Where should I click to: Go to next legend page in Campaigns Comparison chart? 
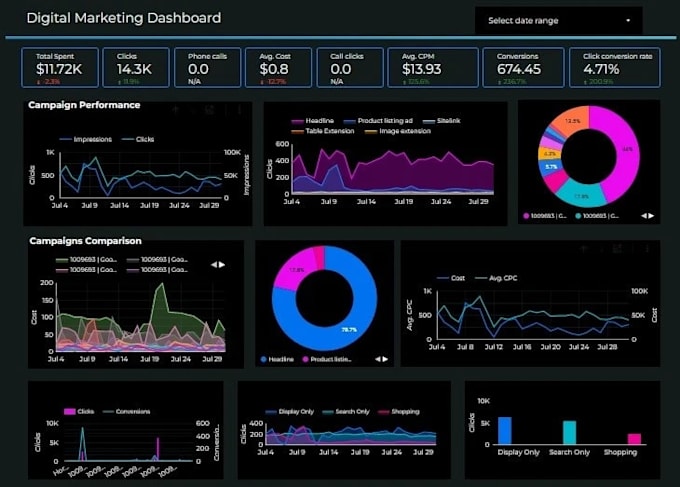222,265
